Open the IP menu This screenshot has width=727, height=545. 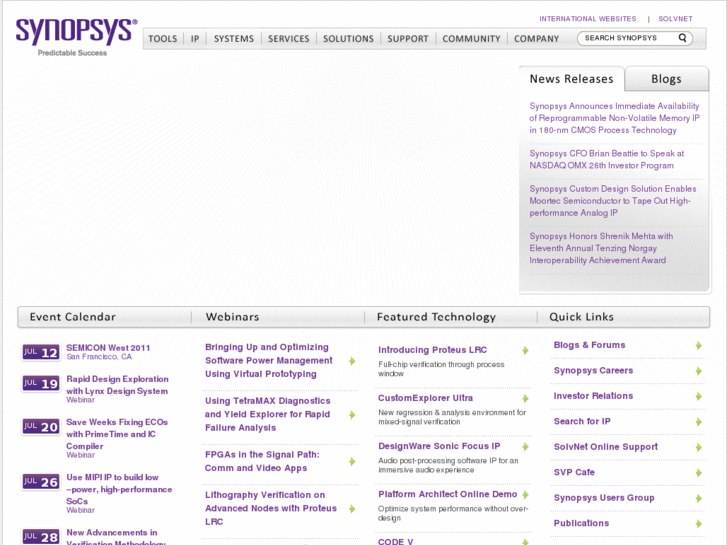coord(195,39)
